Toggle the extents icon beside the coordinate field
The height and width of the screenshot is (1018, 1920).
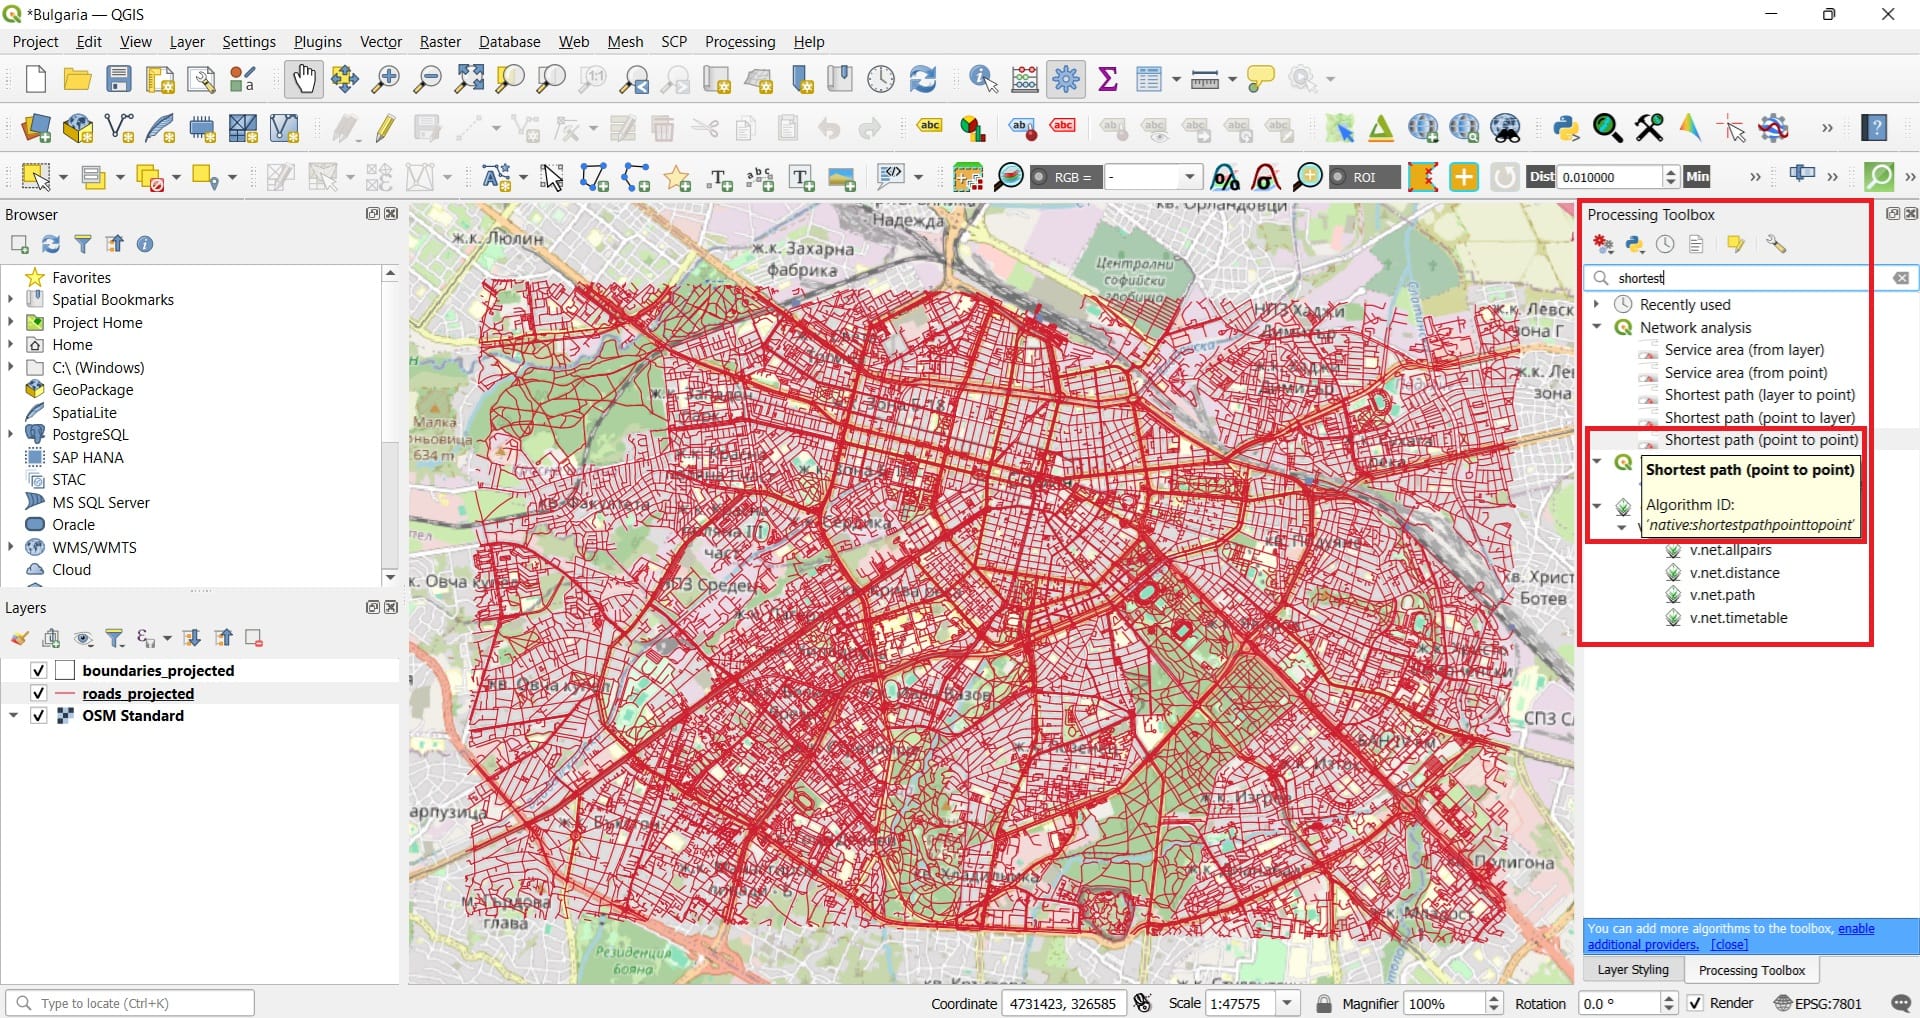point(1143,1003)
